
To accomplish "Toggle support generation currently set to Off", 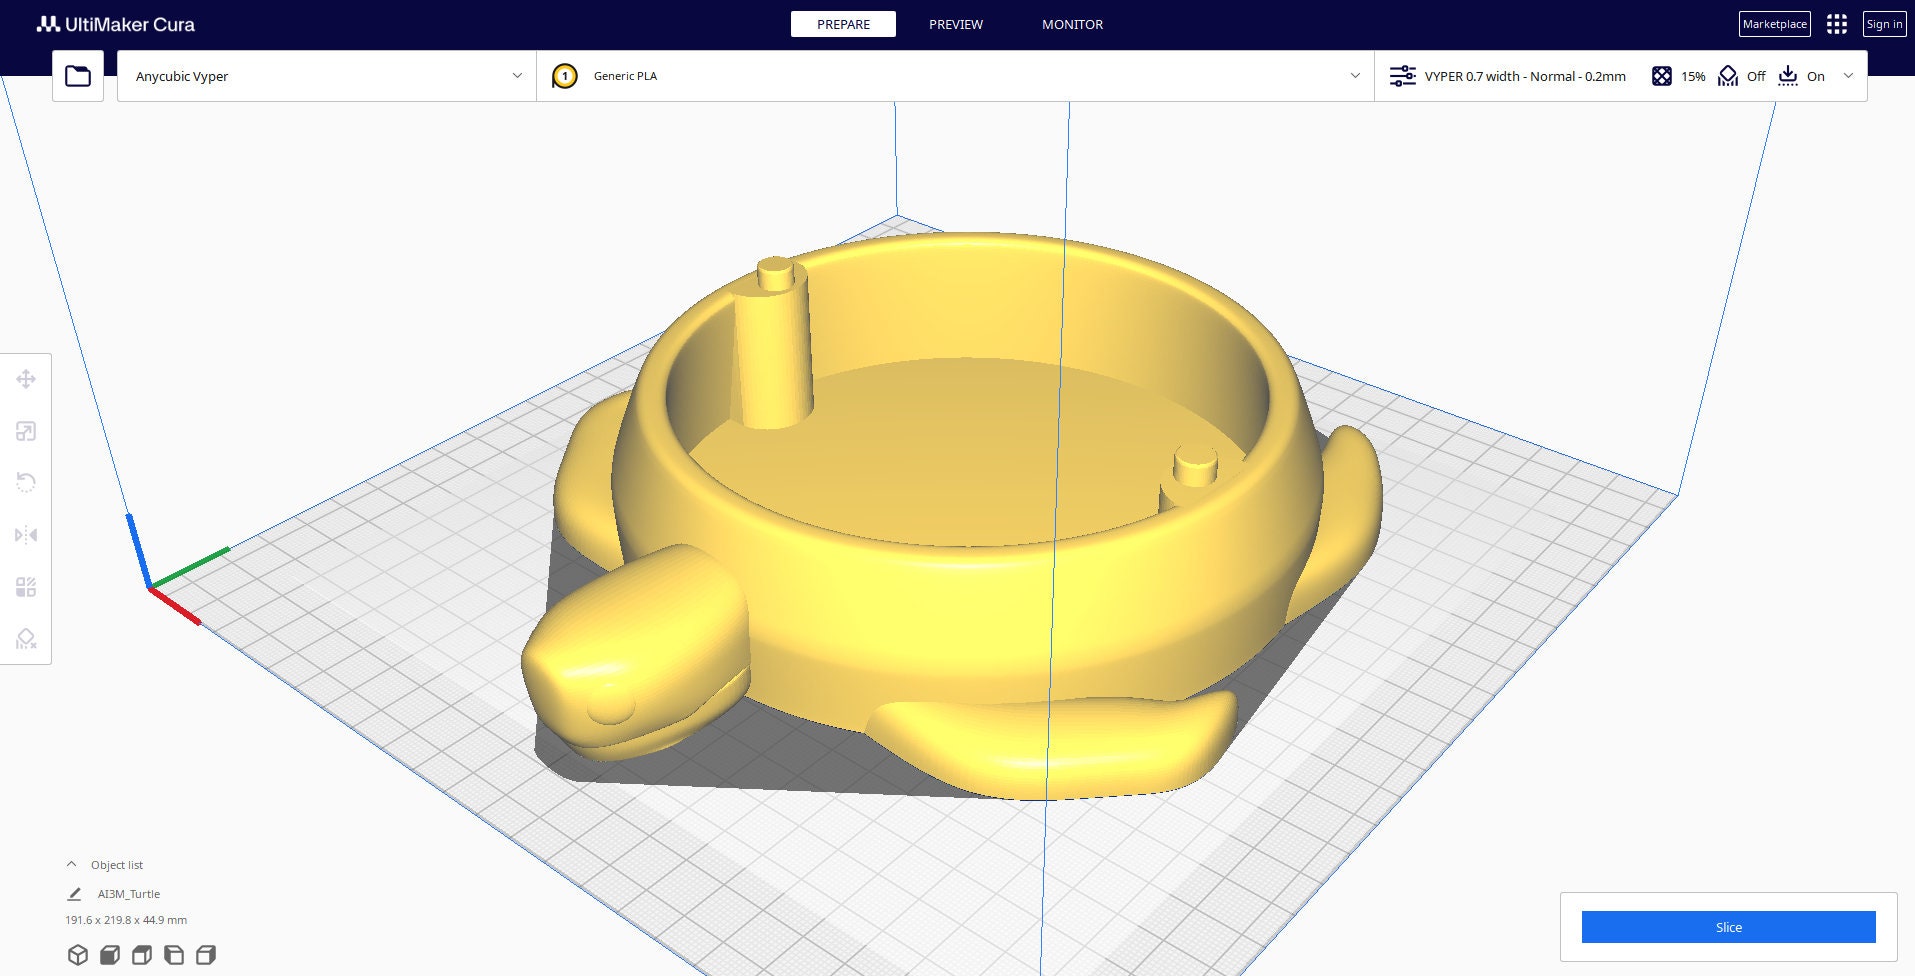I will point(1727,75).
